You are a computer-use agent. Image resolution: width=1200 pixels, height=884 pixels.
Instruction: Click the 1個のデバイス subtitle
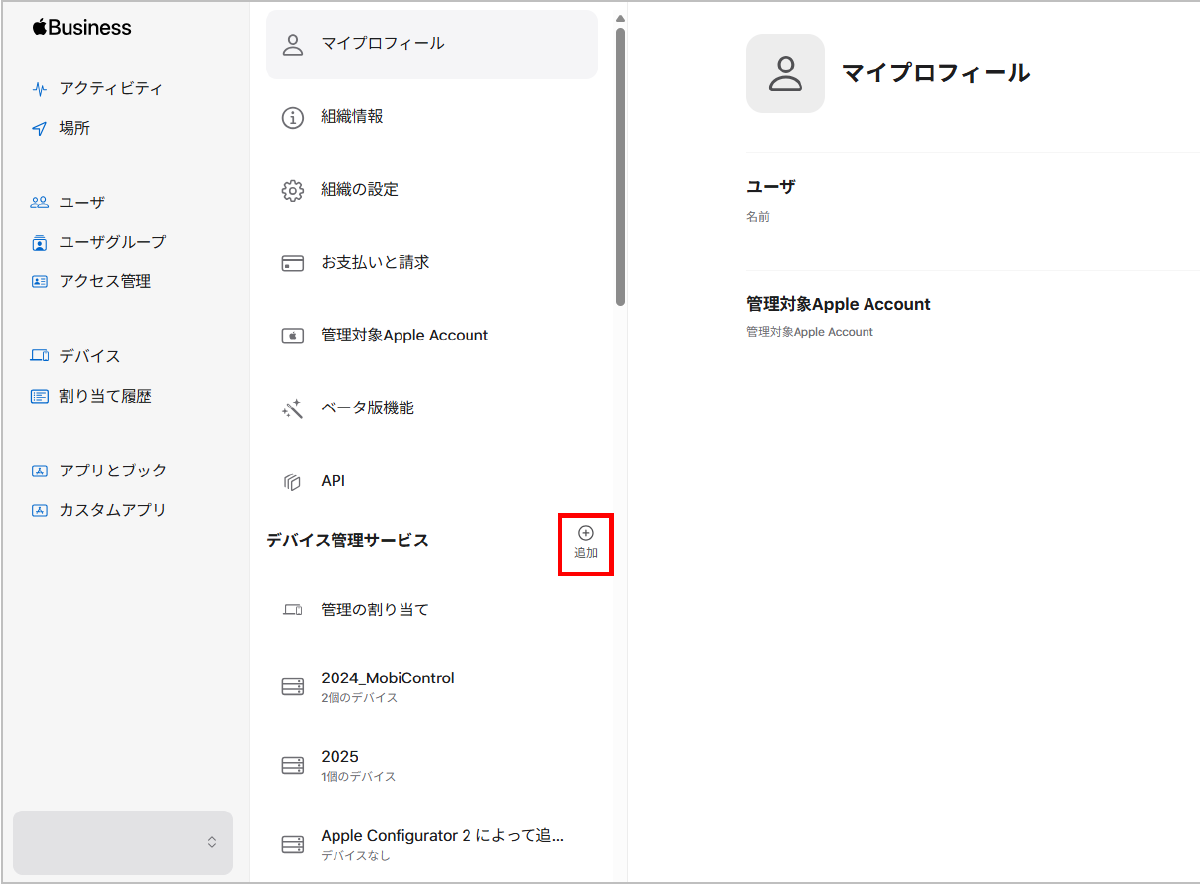[x=359, y=777]
